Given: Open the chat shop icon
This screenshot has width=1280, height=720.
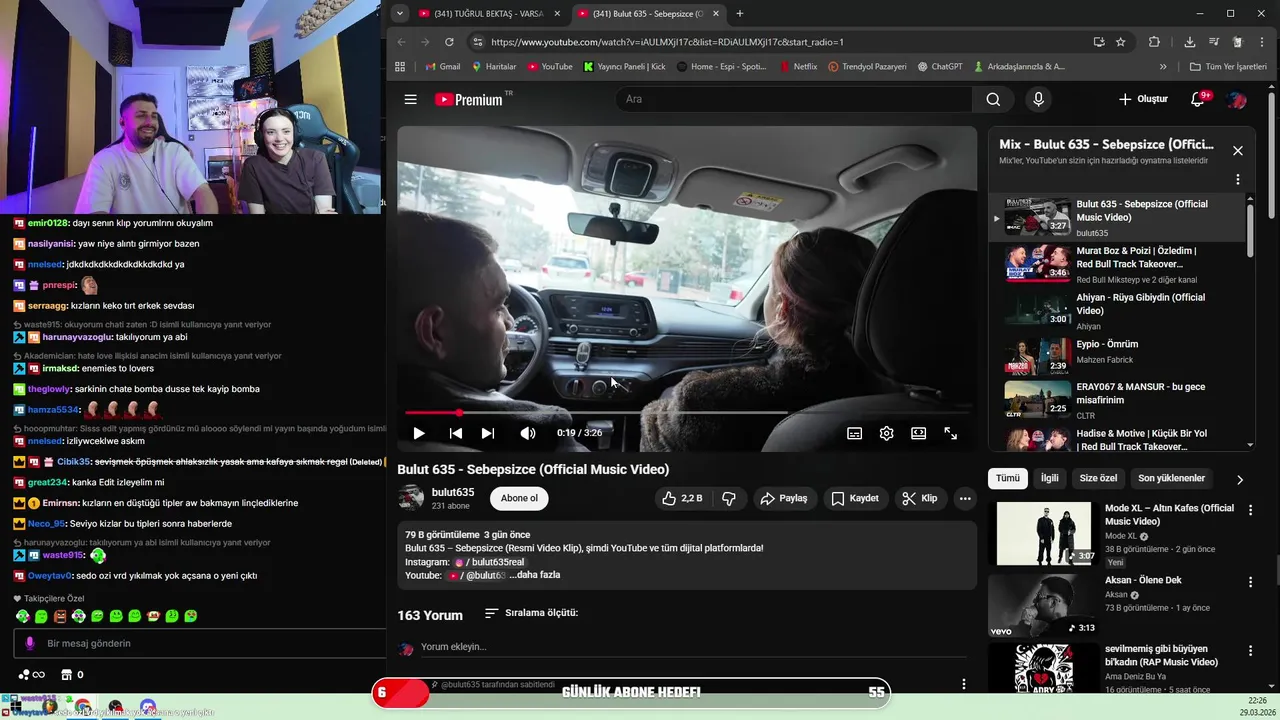Looking at the screenshot, I should click(x=66, y=675).
